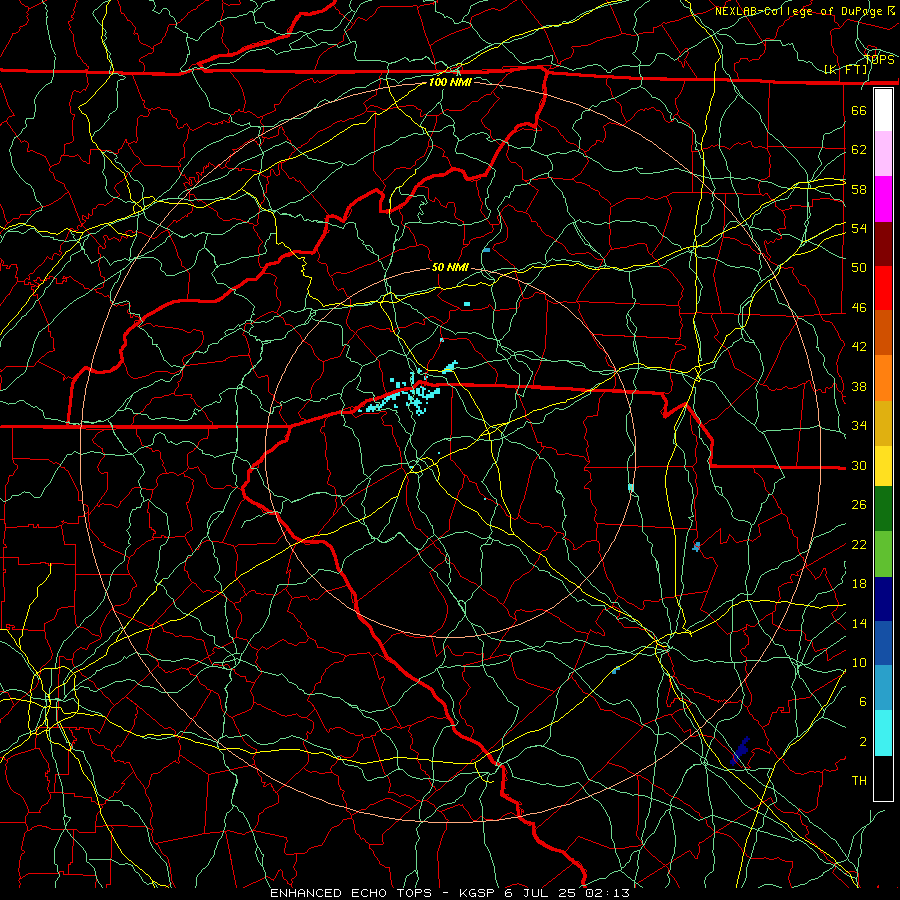The image size is (900, 900).
Task: Click the legend value "30"
Action: [859, 465]
